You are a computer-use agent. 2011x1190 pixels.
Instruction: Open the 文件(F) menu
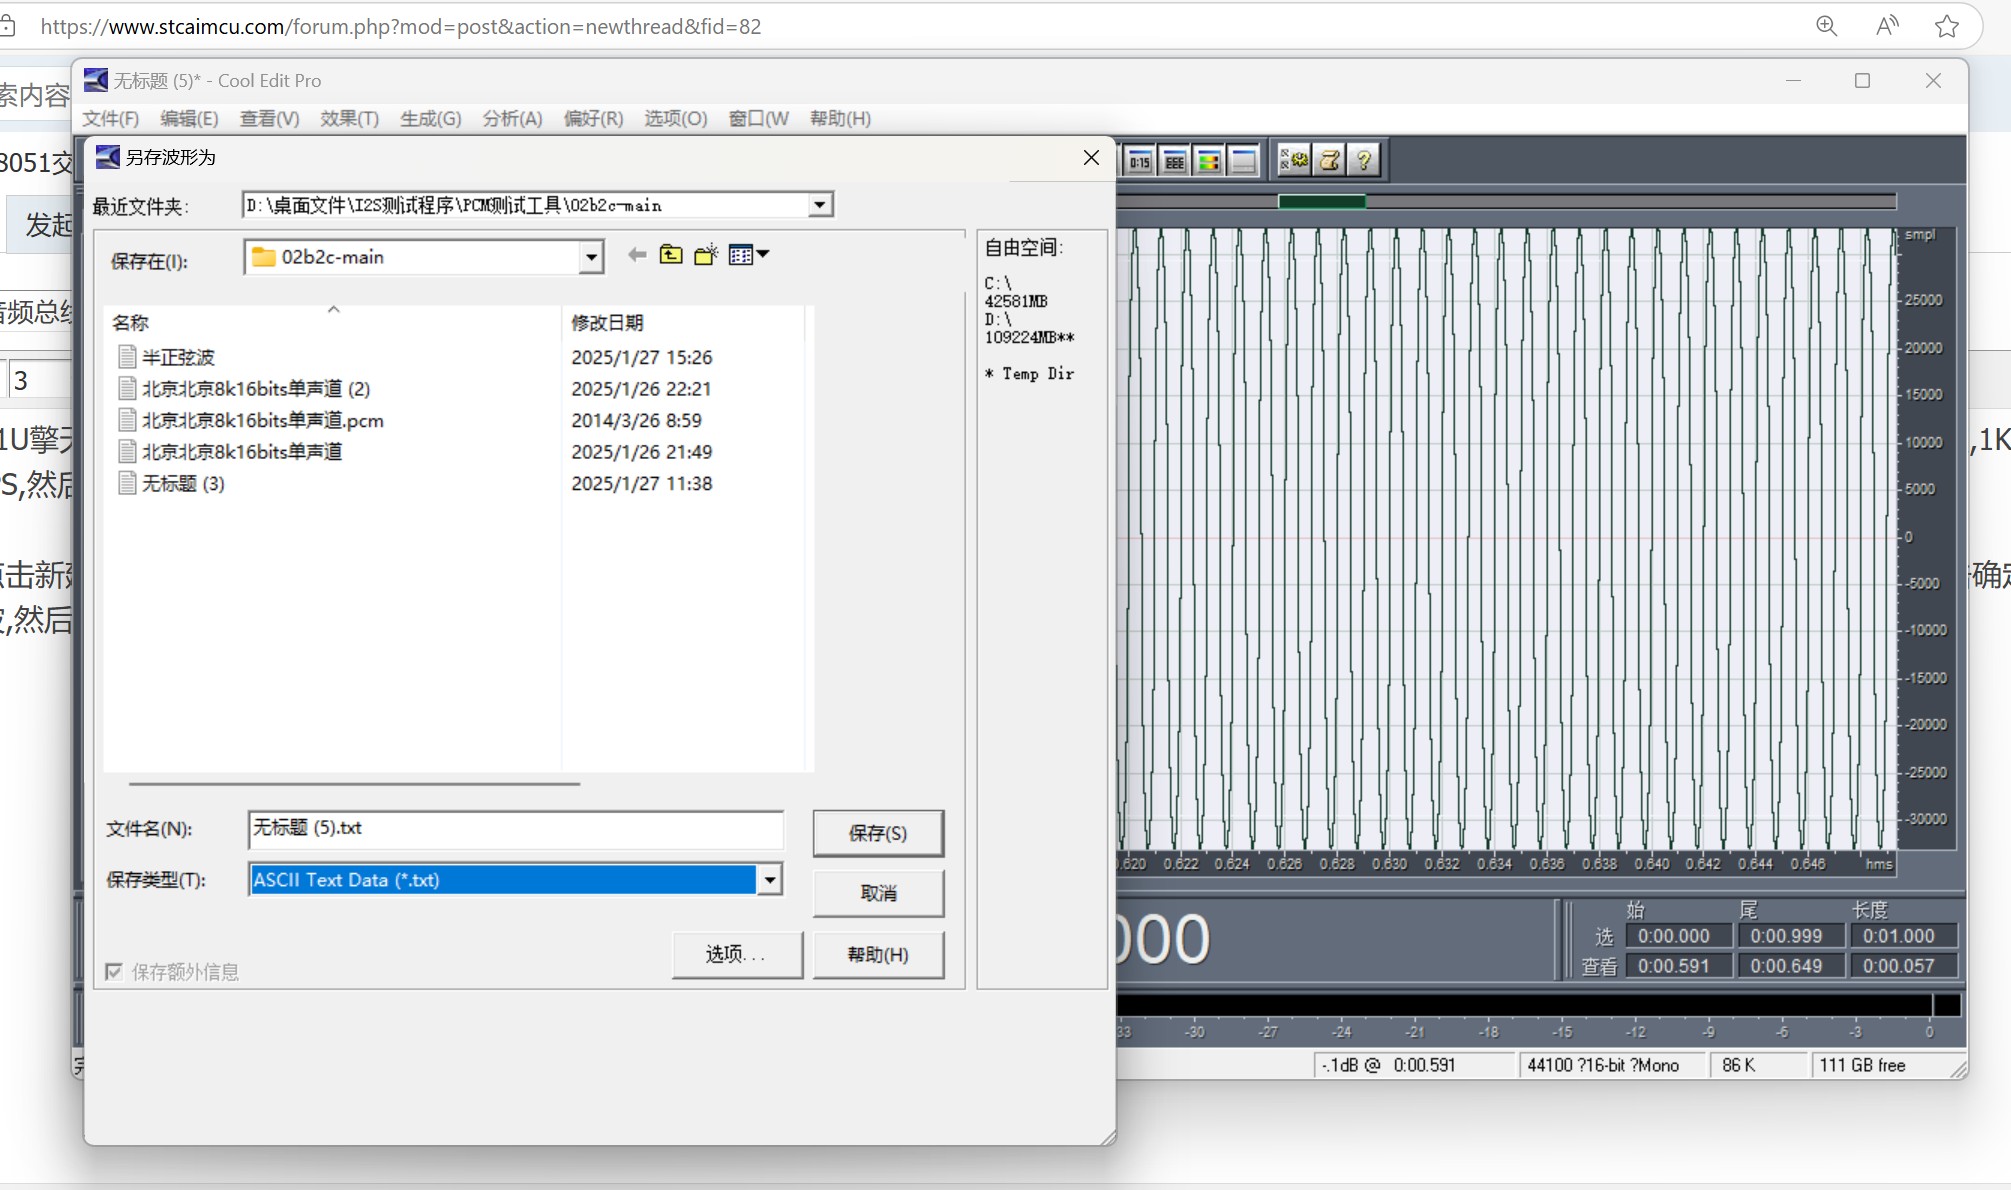[110, 118]
